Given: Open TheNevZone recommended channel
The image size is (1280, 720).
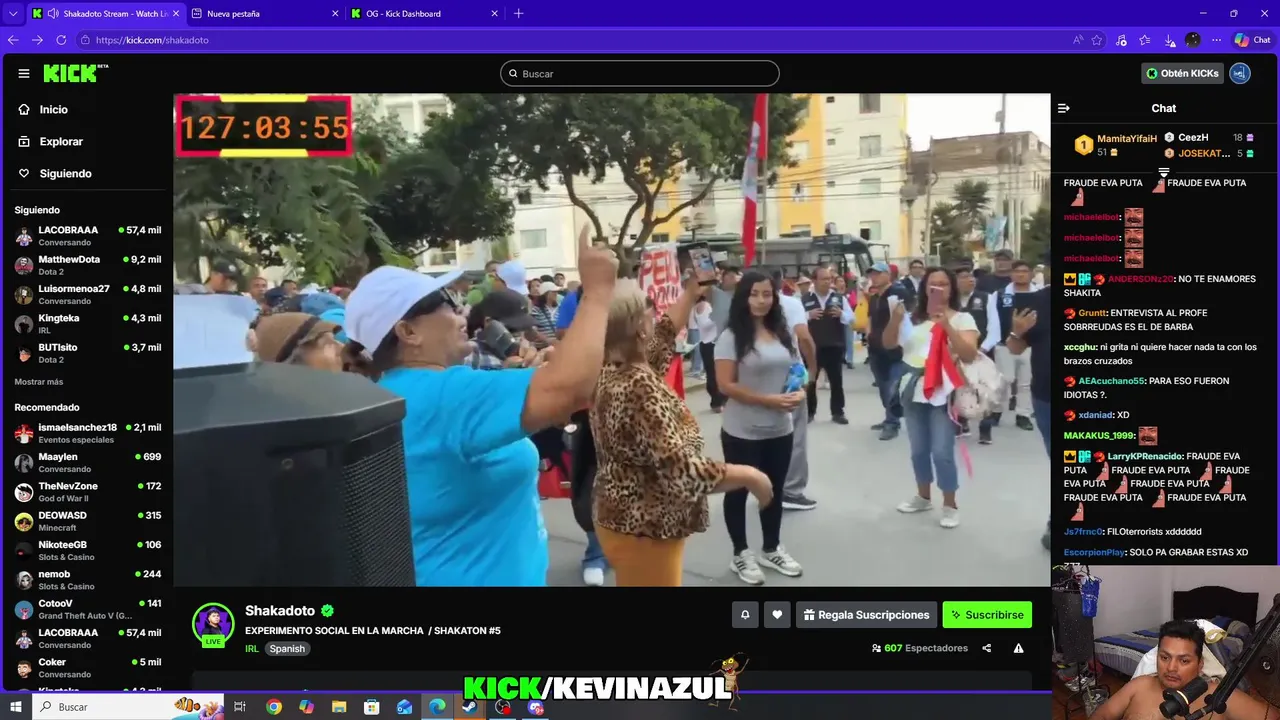Looking at the screenshot, I should (88, 492).
